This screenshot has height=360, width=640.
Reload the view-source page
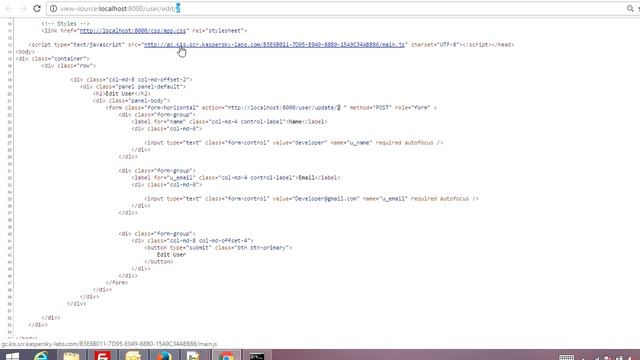pos(37,8)
